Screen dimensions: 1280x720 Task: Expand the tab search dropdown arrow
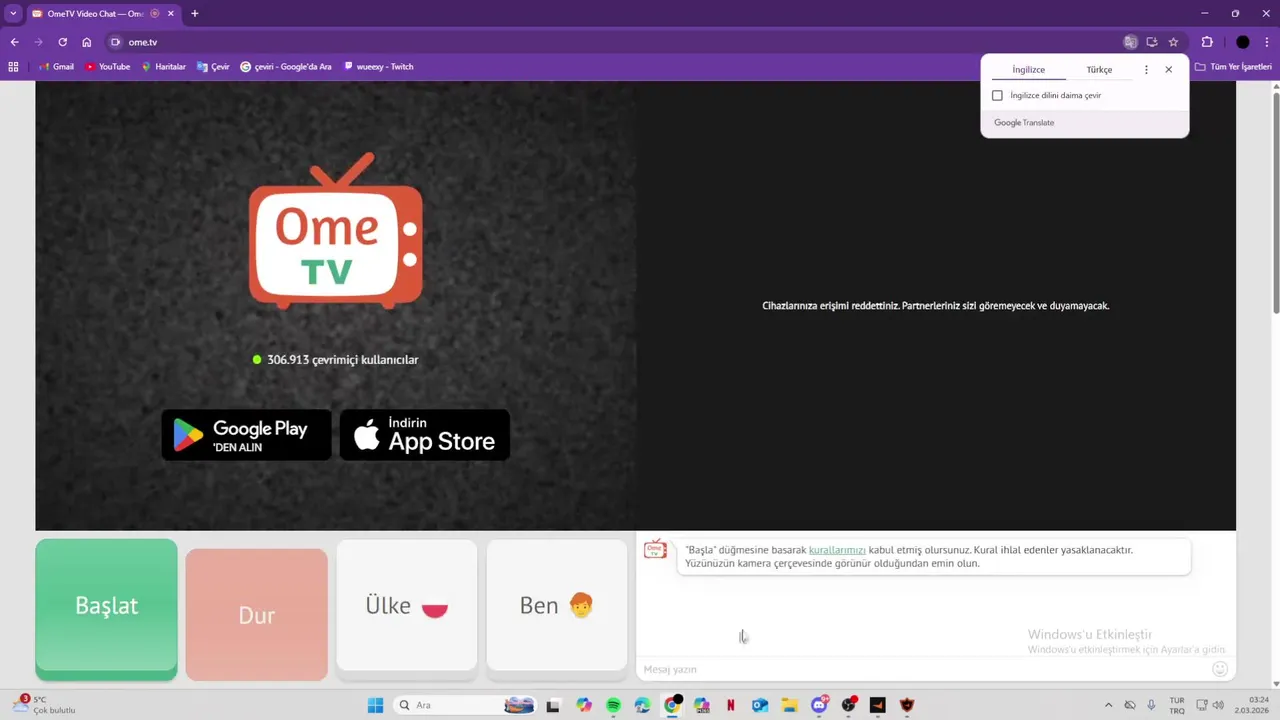(13, 14)
